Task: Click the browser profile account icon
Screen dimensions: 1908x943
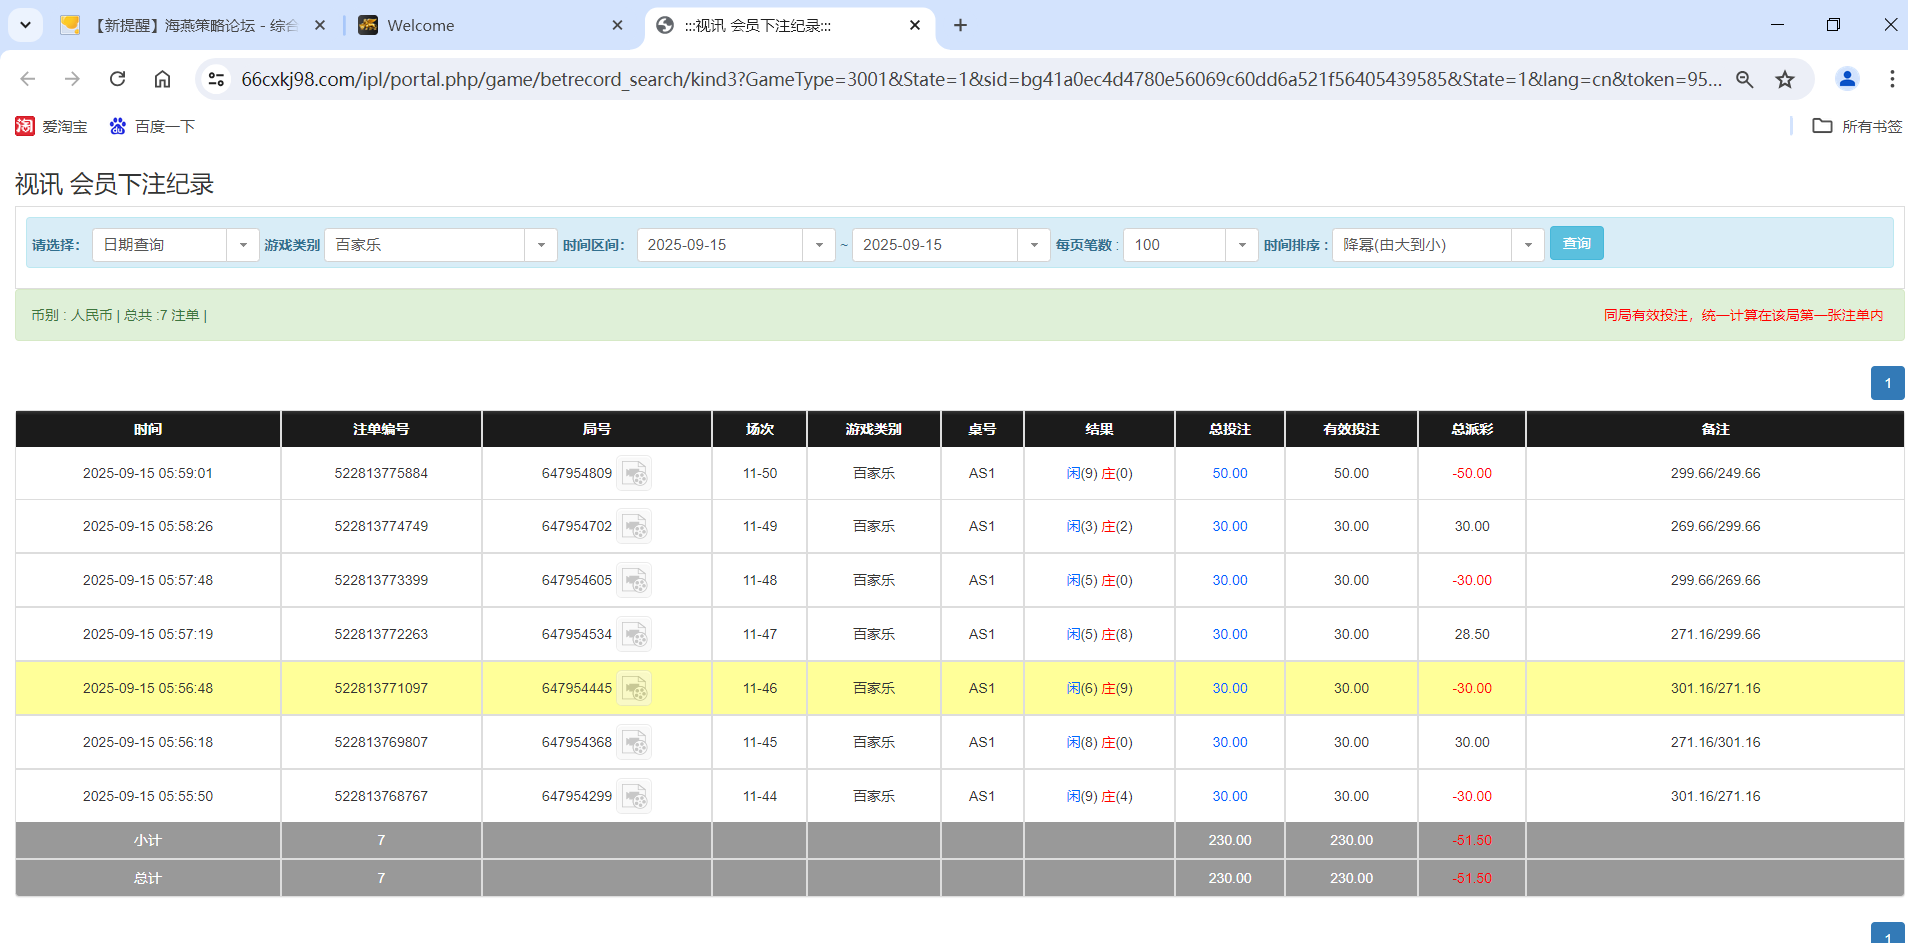Action: tap(1846, 79)
